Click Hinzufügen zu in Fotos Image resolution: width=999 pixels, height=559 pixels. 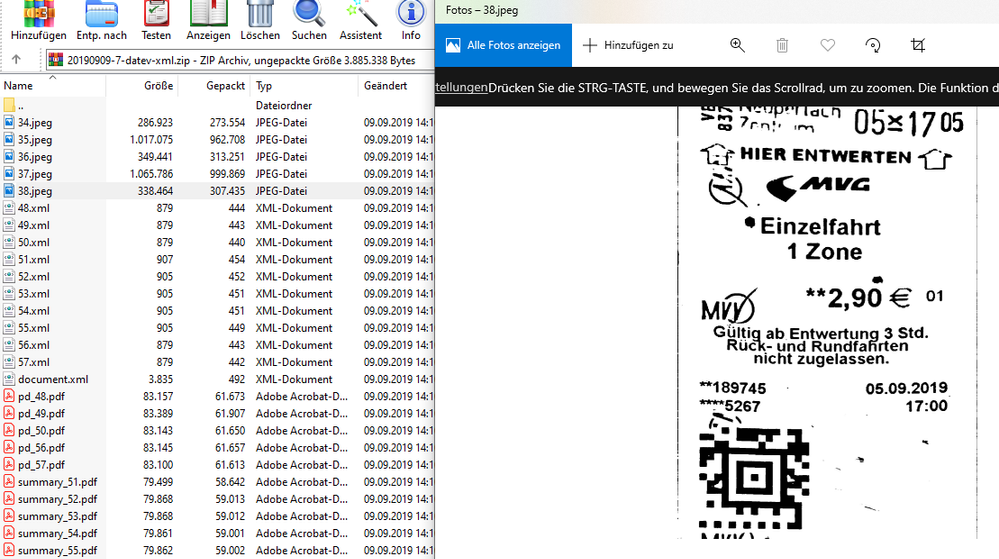point(628,45)
